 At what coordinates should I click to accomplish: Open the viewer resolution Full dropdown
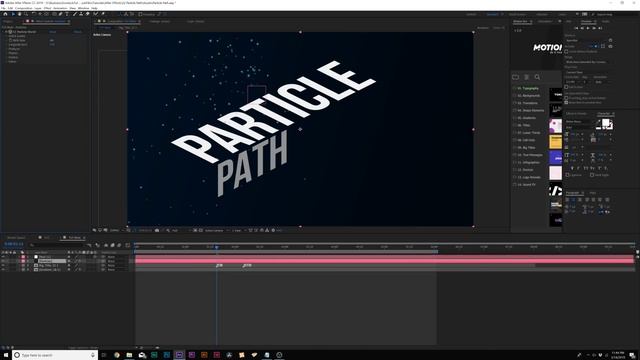click(177, 230)
